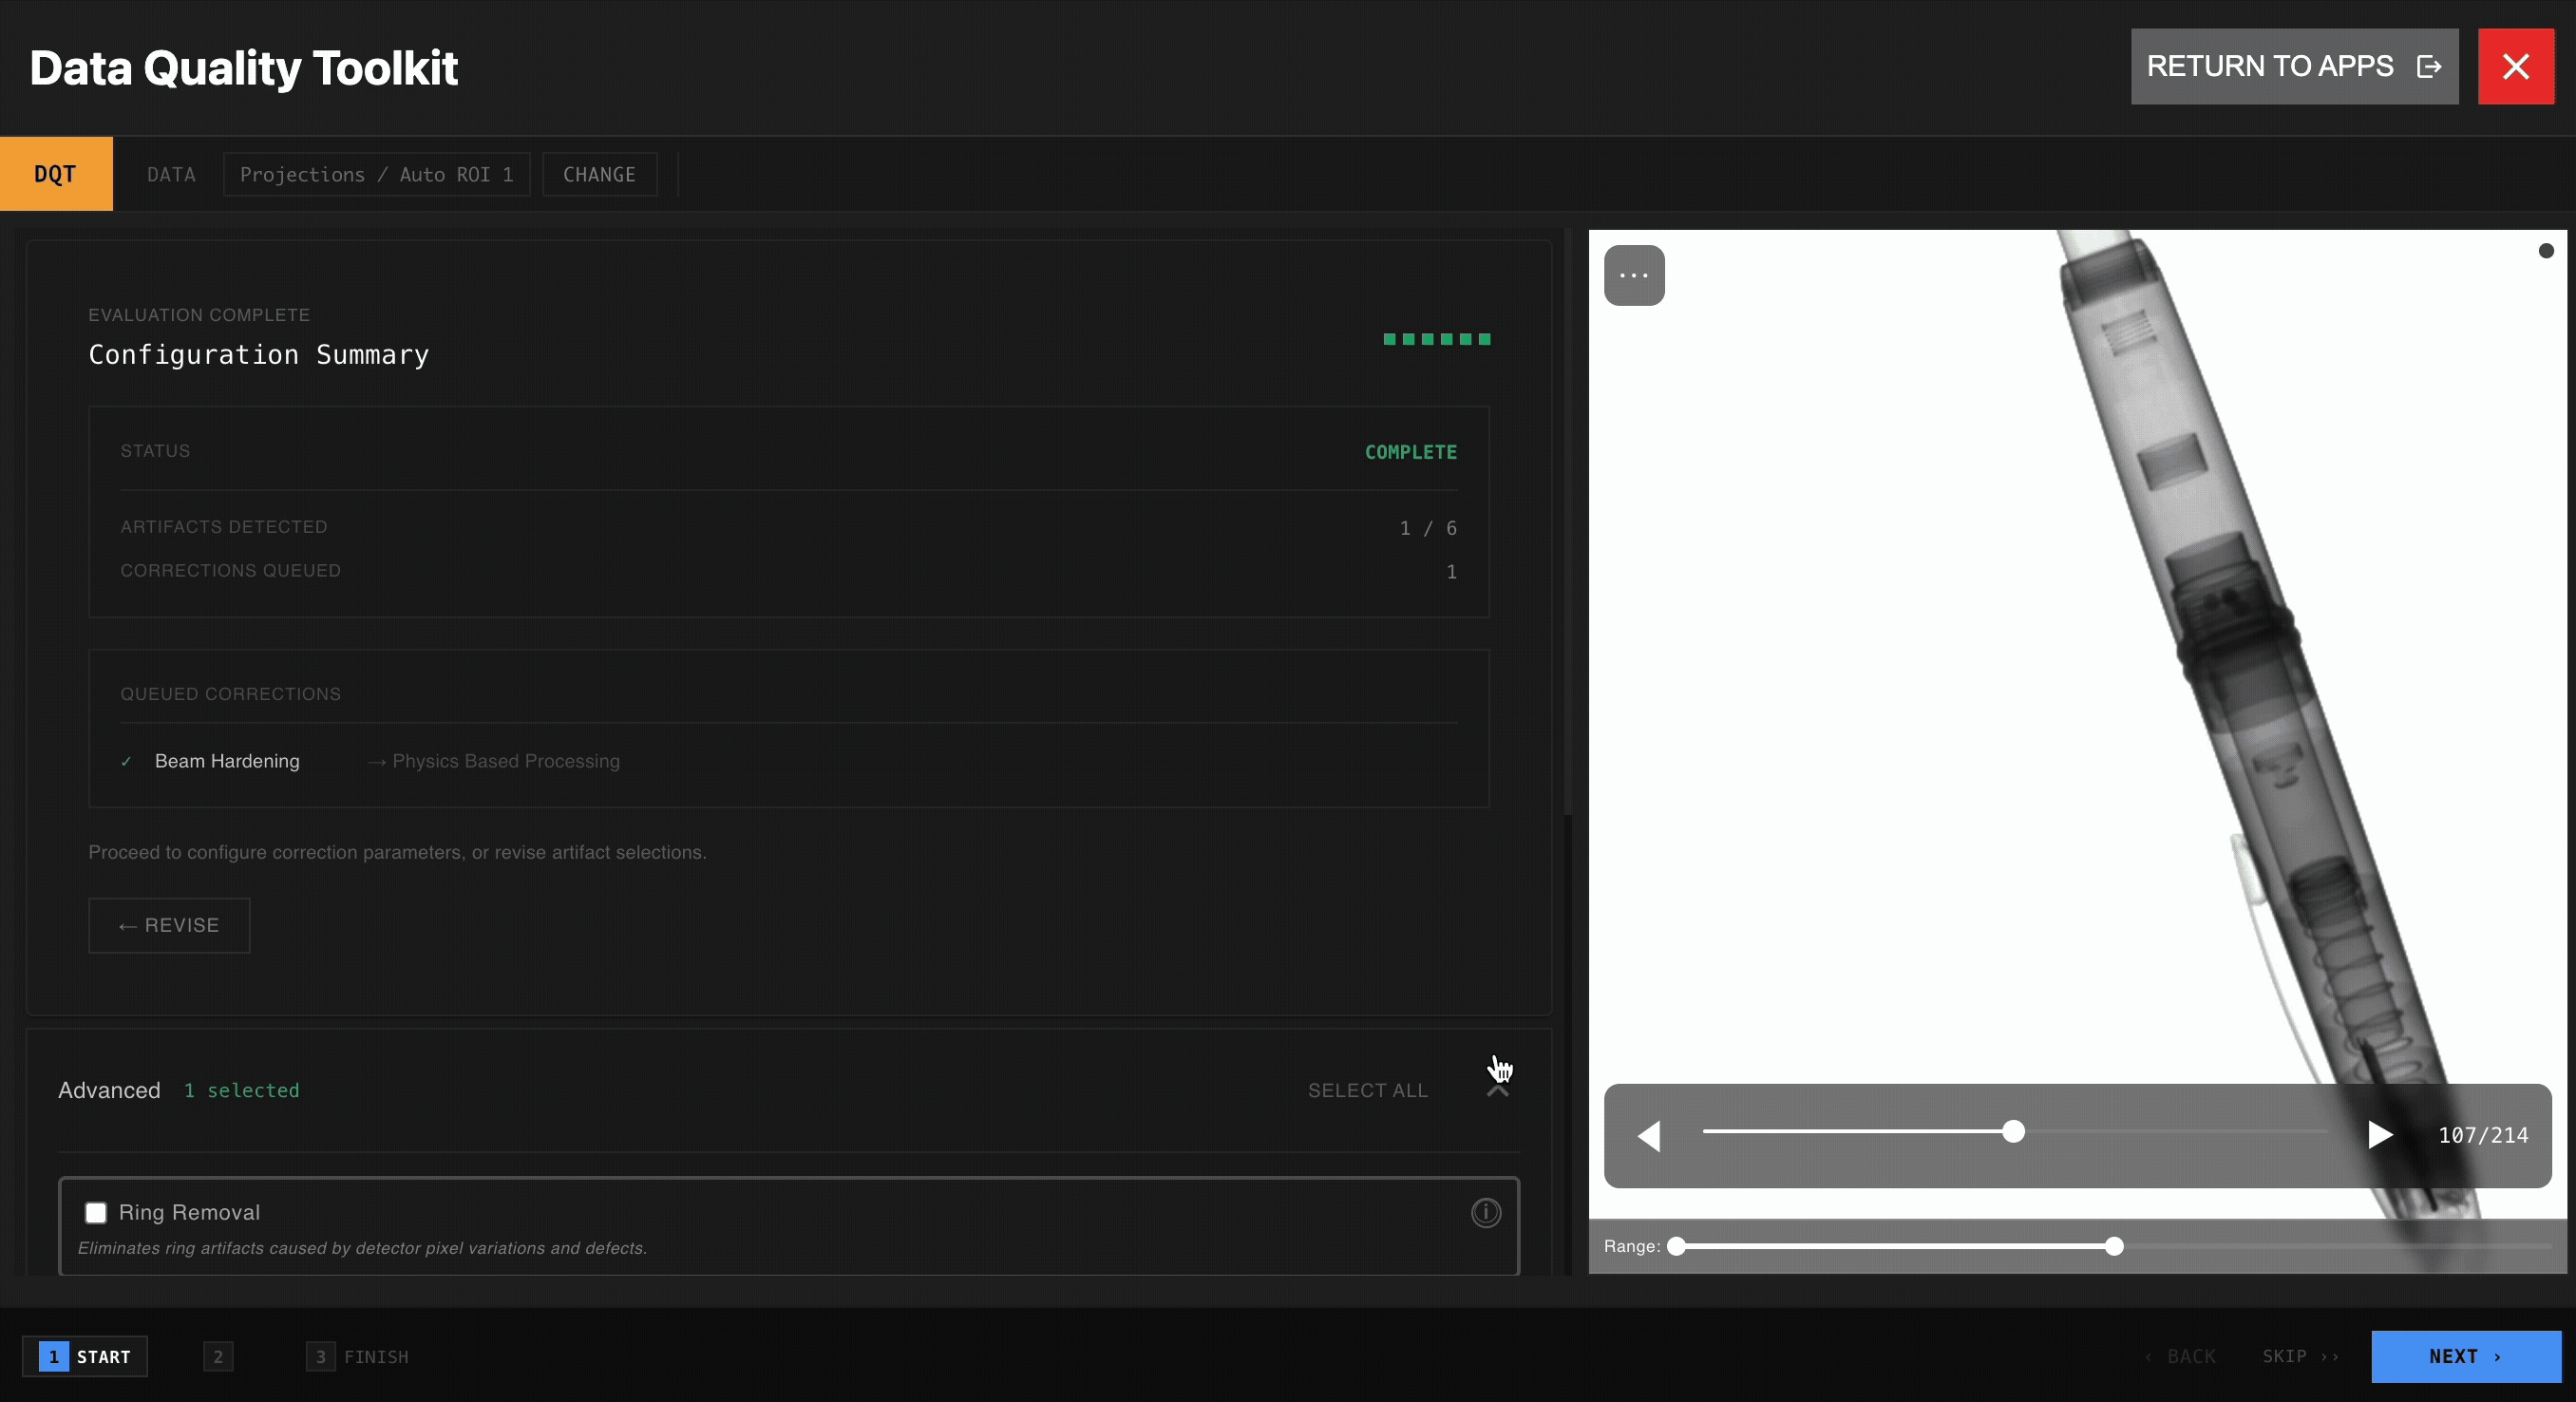2576x1402 pixels.
Task: Click Select All in Advanced section
Action: click(1367, 1090)
